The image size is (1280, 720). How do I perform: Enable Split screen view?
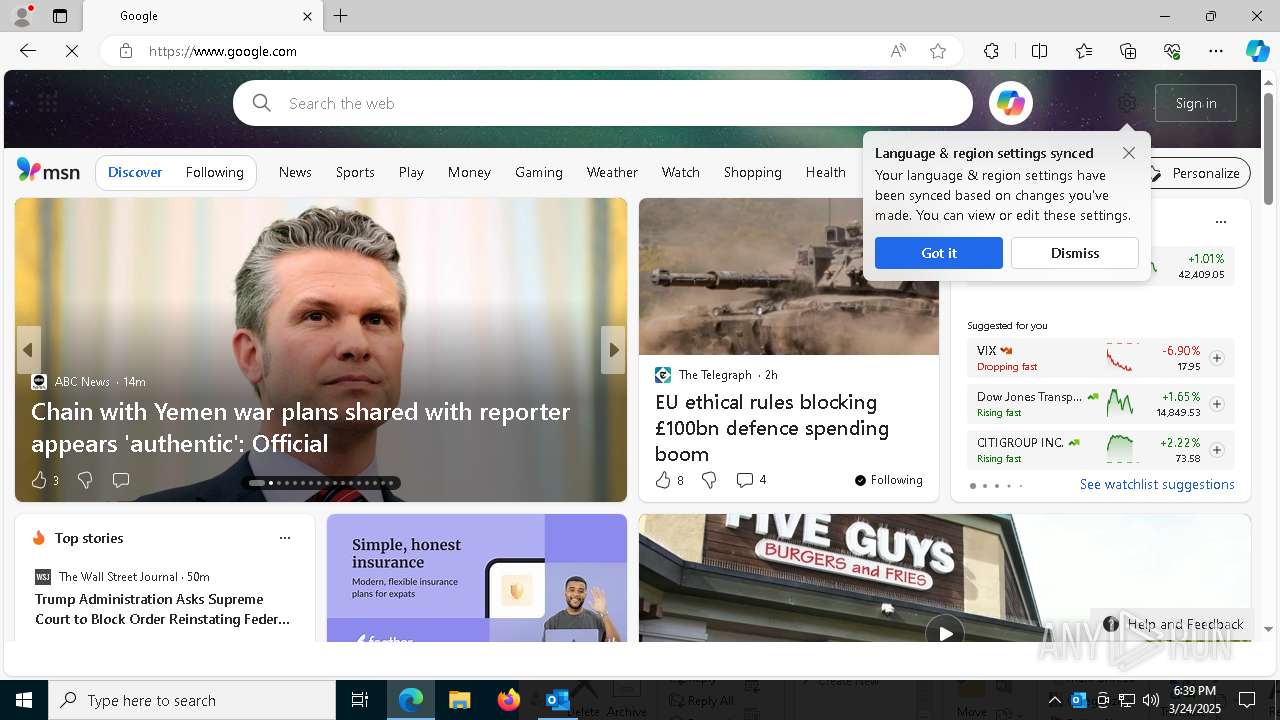pyautogui.click(x=1039, y=51)
